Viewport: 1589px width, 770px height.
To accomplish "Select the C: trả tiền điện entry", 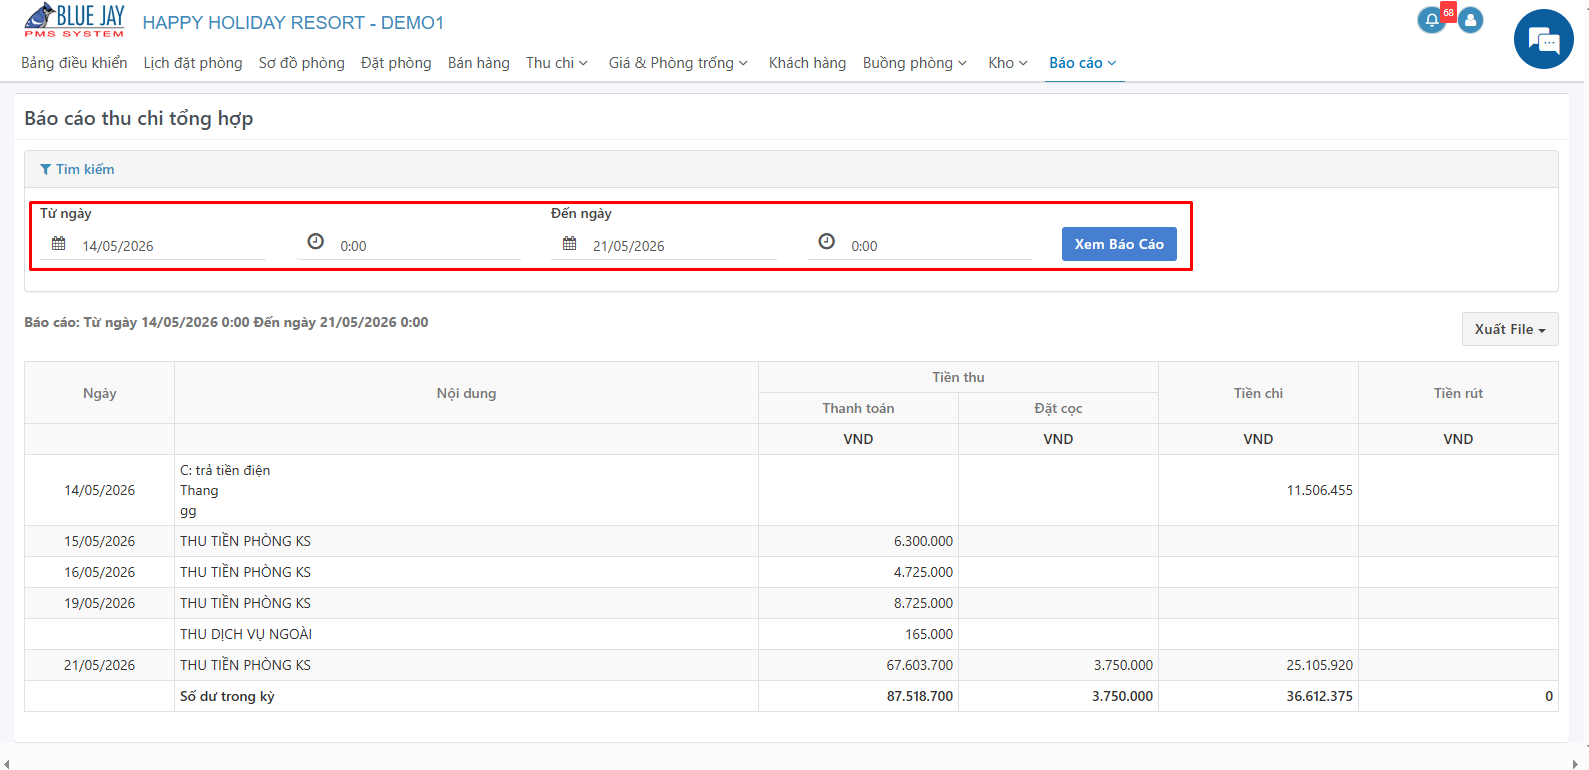I will click(x=225, y=470).
